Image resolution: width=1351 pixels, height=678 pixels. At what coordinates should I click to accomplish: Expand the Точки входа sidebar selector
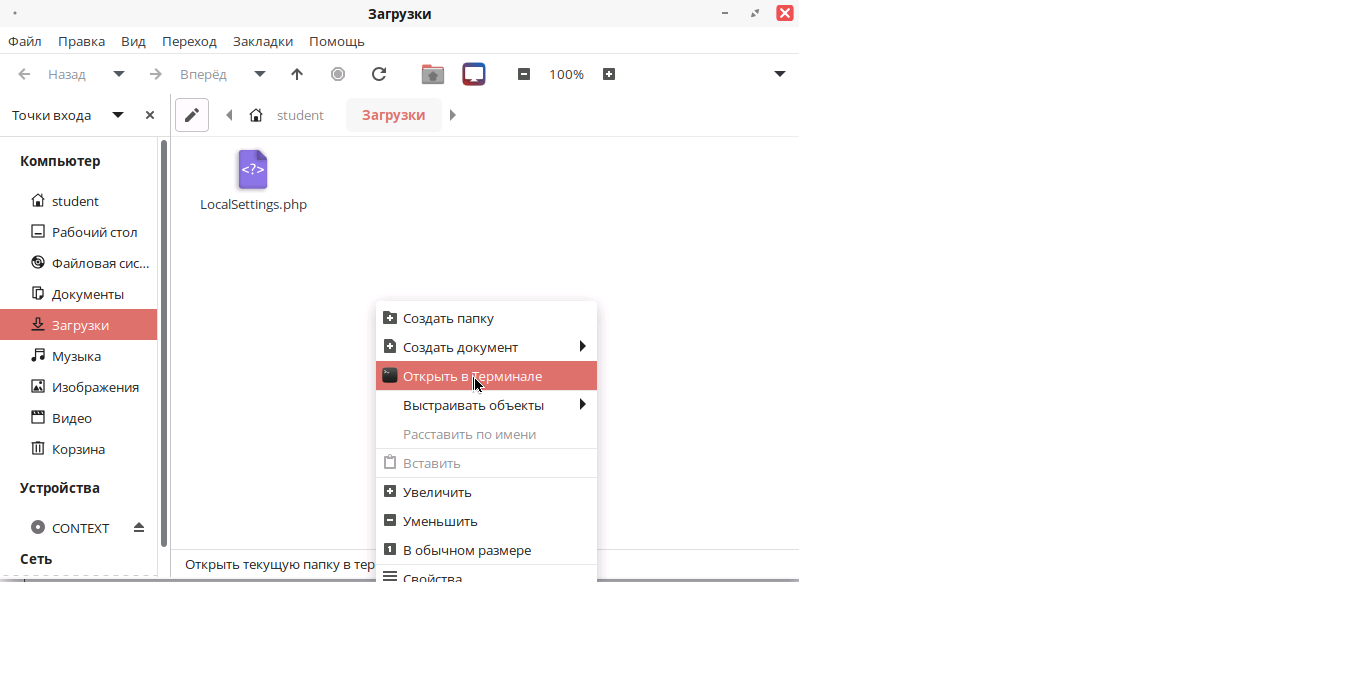pos(118,115)
